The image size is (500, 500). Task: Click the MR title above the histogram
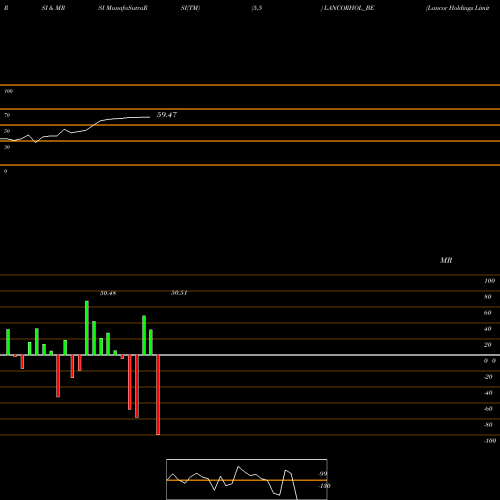coord(446,260)
